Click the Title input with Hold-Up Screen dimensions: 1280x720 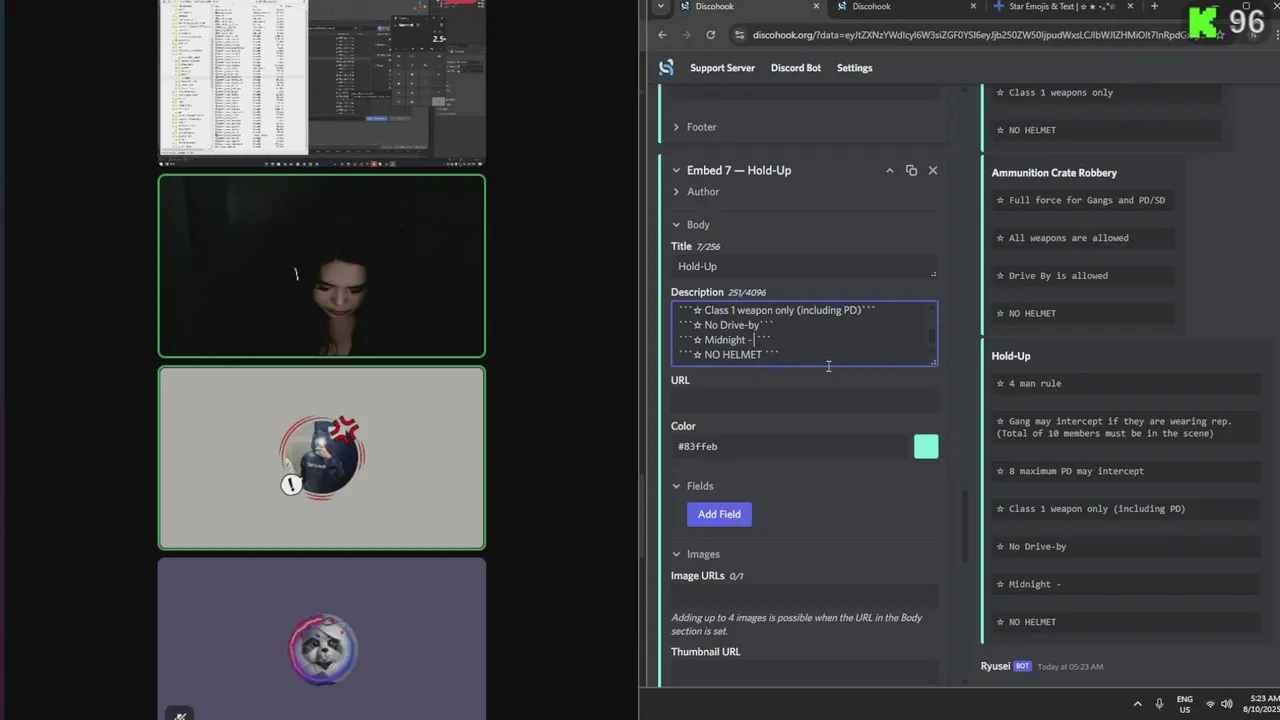(x=804, y=267)
